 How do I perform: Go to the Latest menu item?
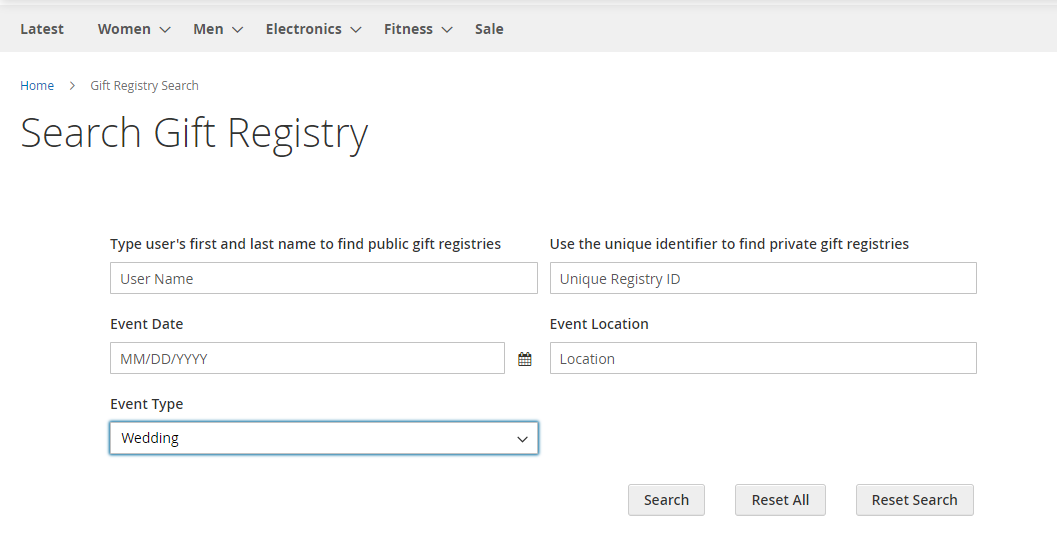pyautogui.click(x=42, y=29)
